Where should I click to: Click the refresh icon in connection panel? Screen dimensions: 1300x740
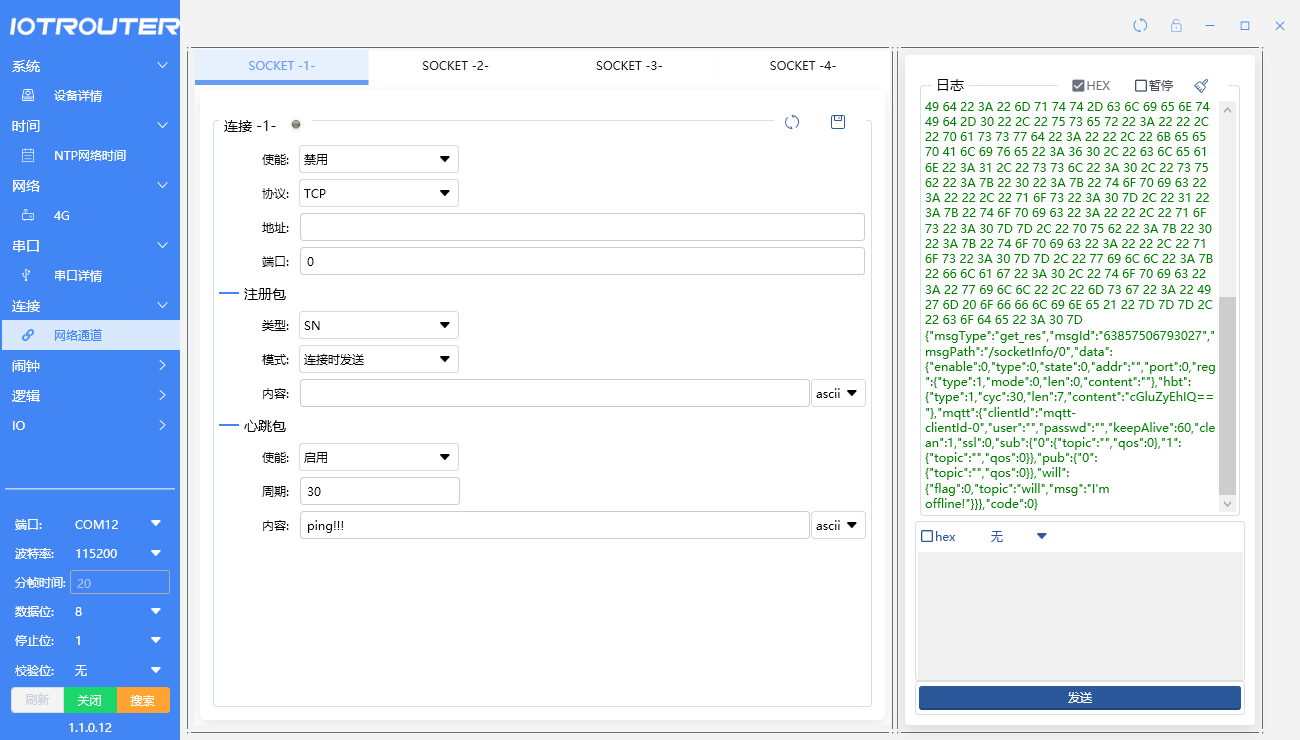[x=792, y=122]
